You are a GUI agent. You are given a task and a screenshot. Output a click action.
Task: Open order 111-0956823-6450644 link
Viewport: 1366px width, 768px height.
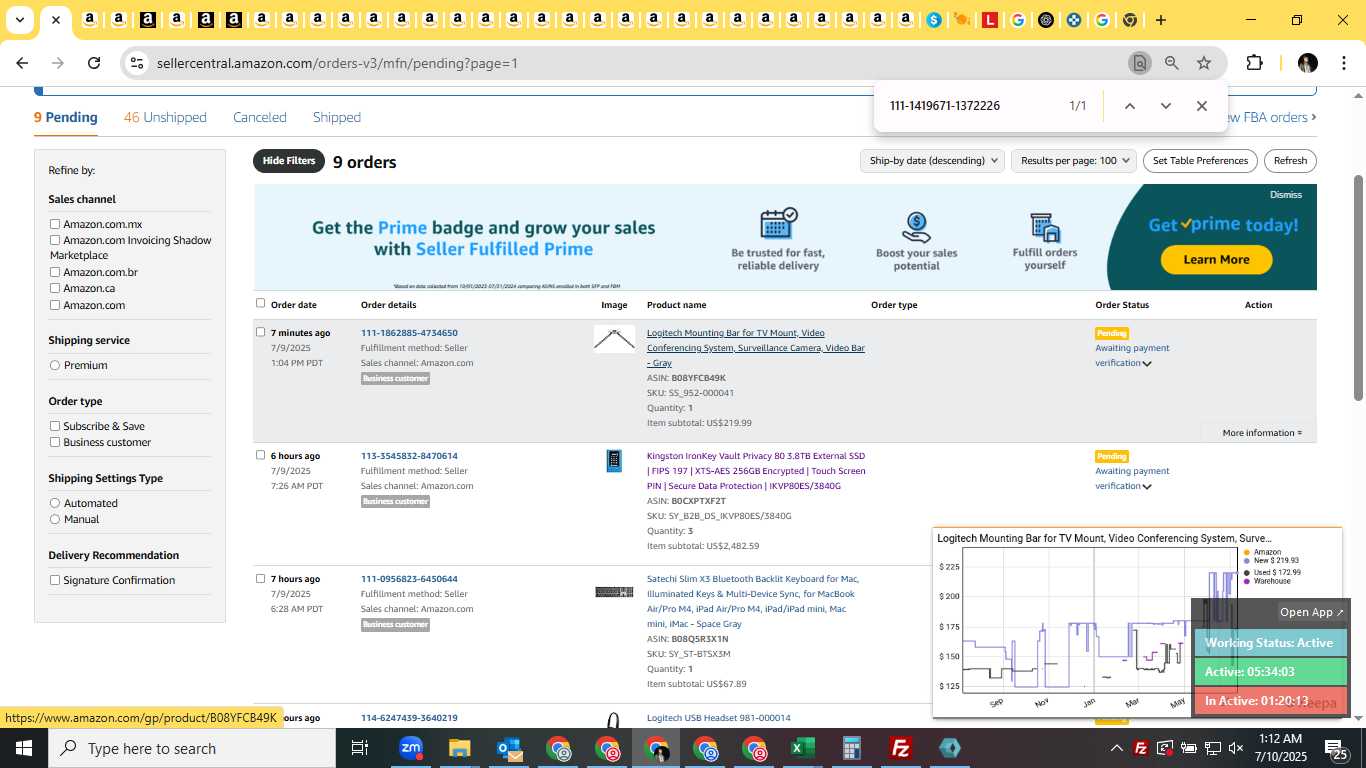tap(409, 579)
